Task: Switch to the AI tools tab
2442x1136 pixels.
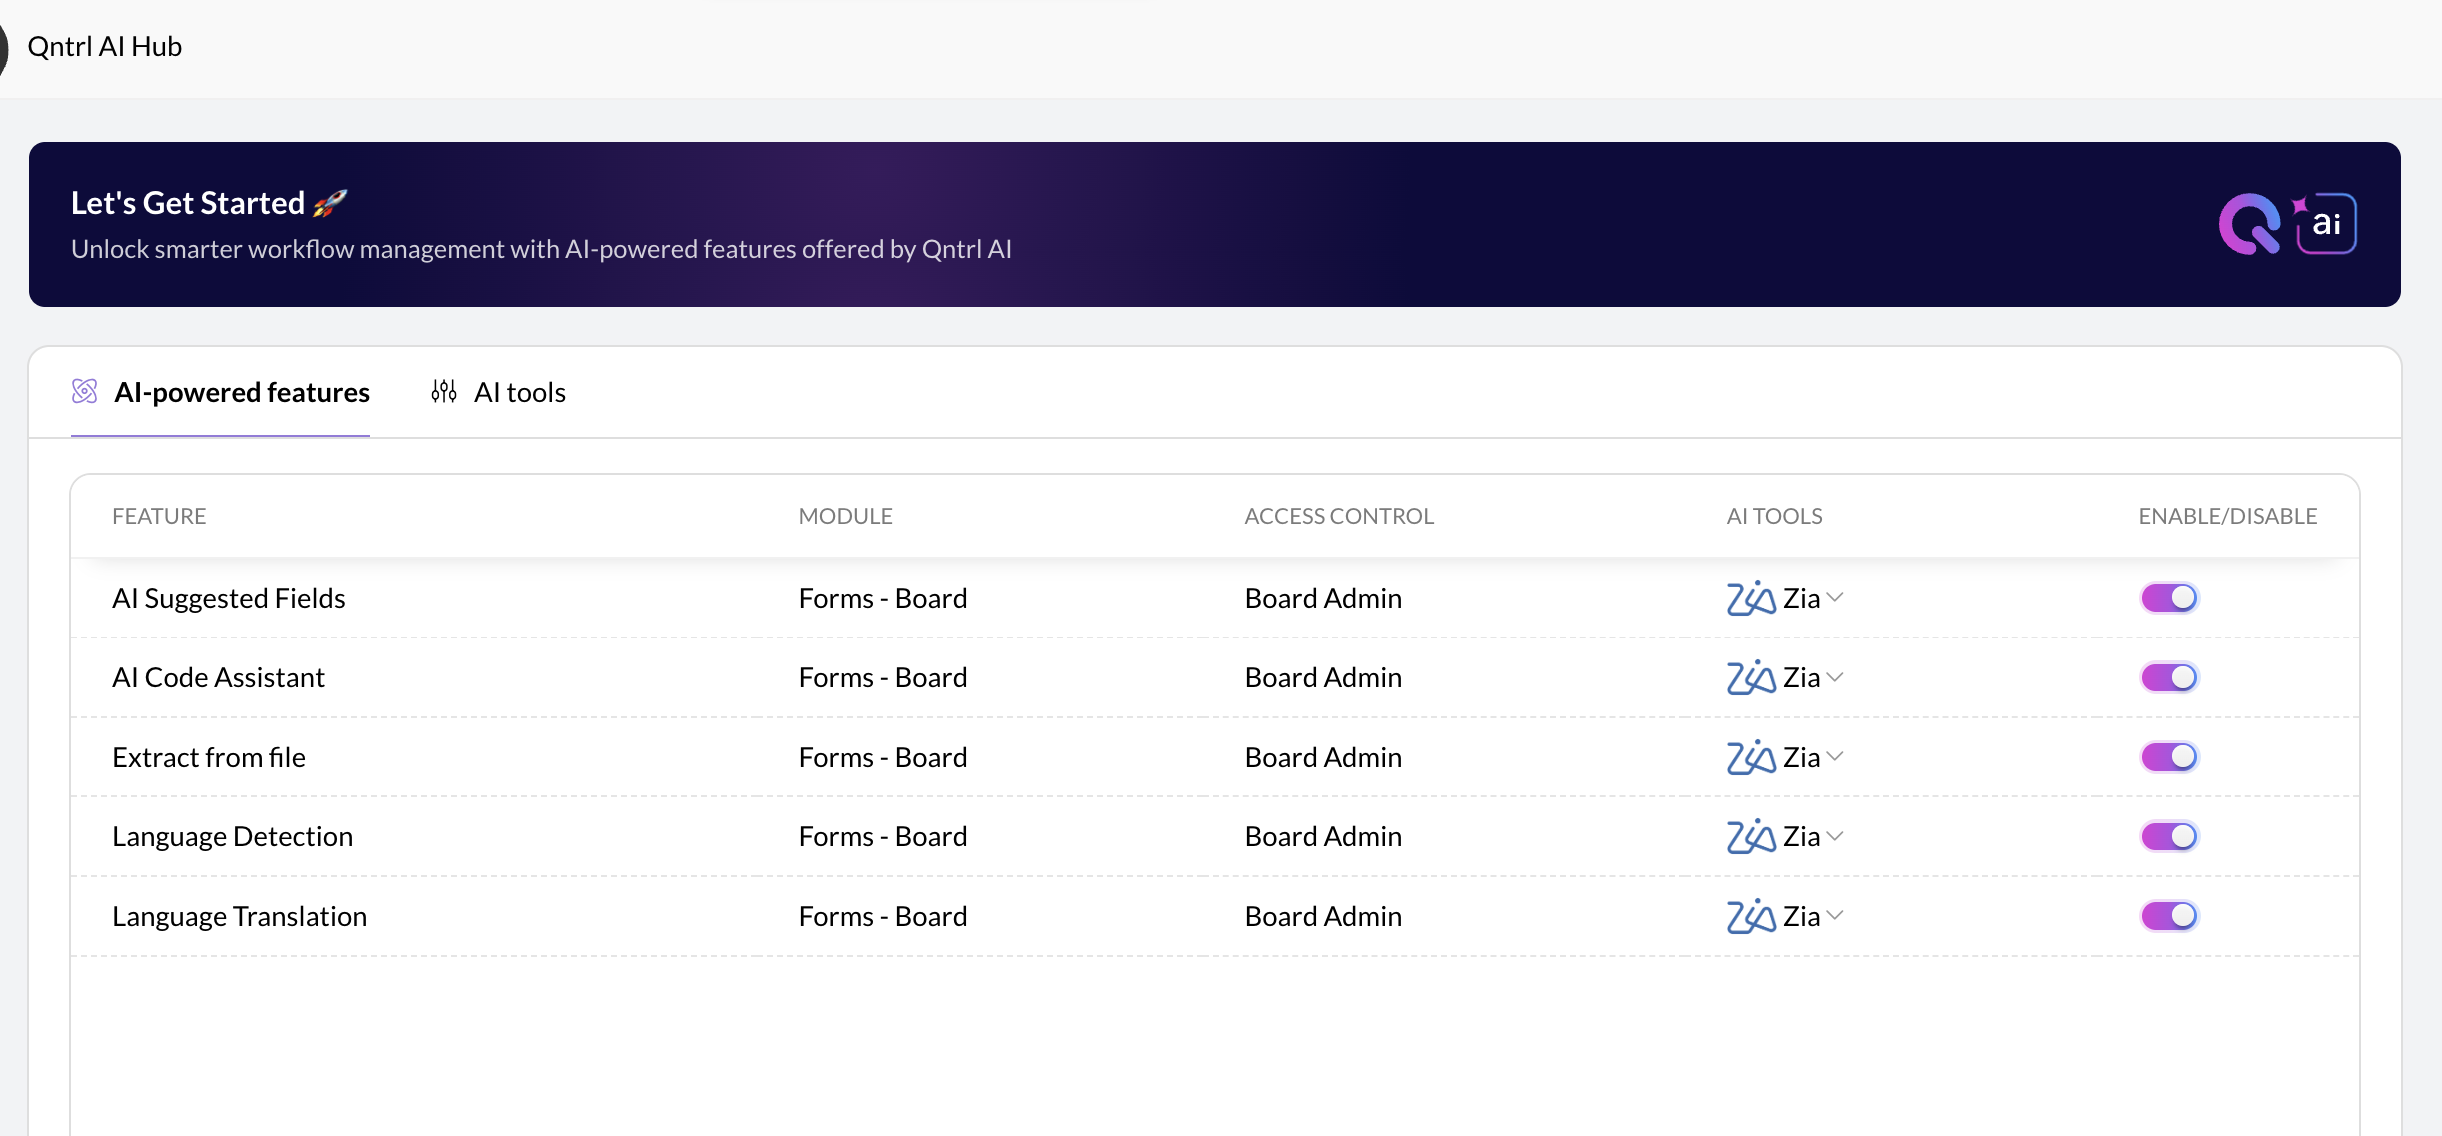Action: point(519,392)
